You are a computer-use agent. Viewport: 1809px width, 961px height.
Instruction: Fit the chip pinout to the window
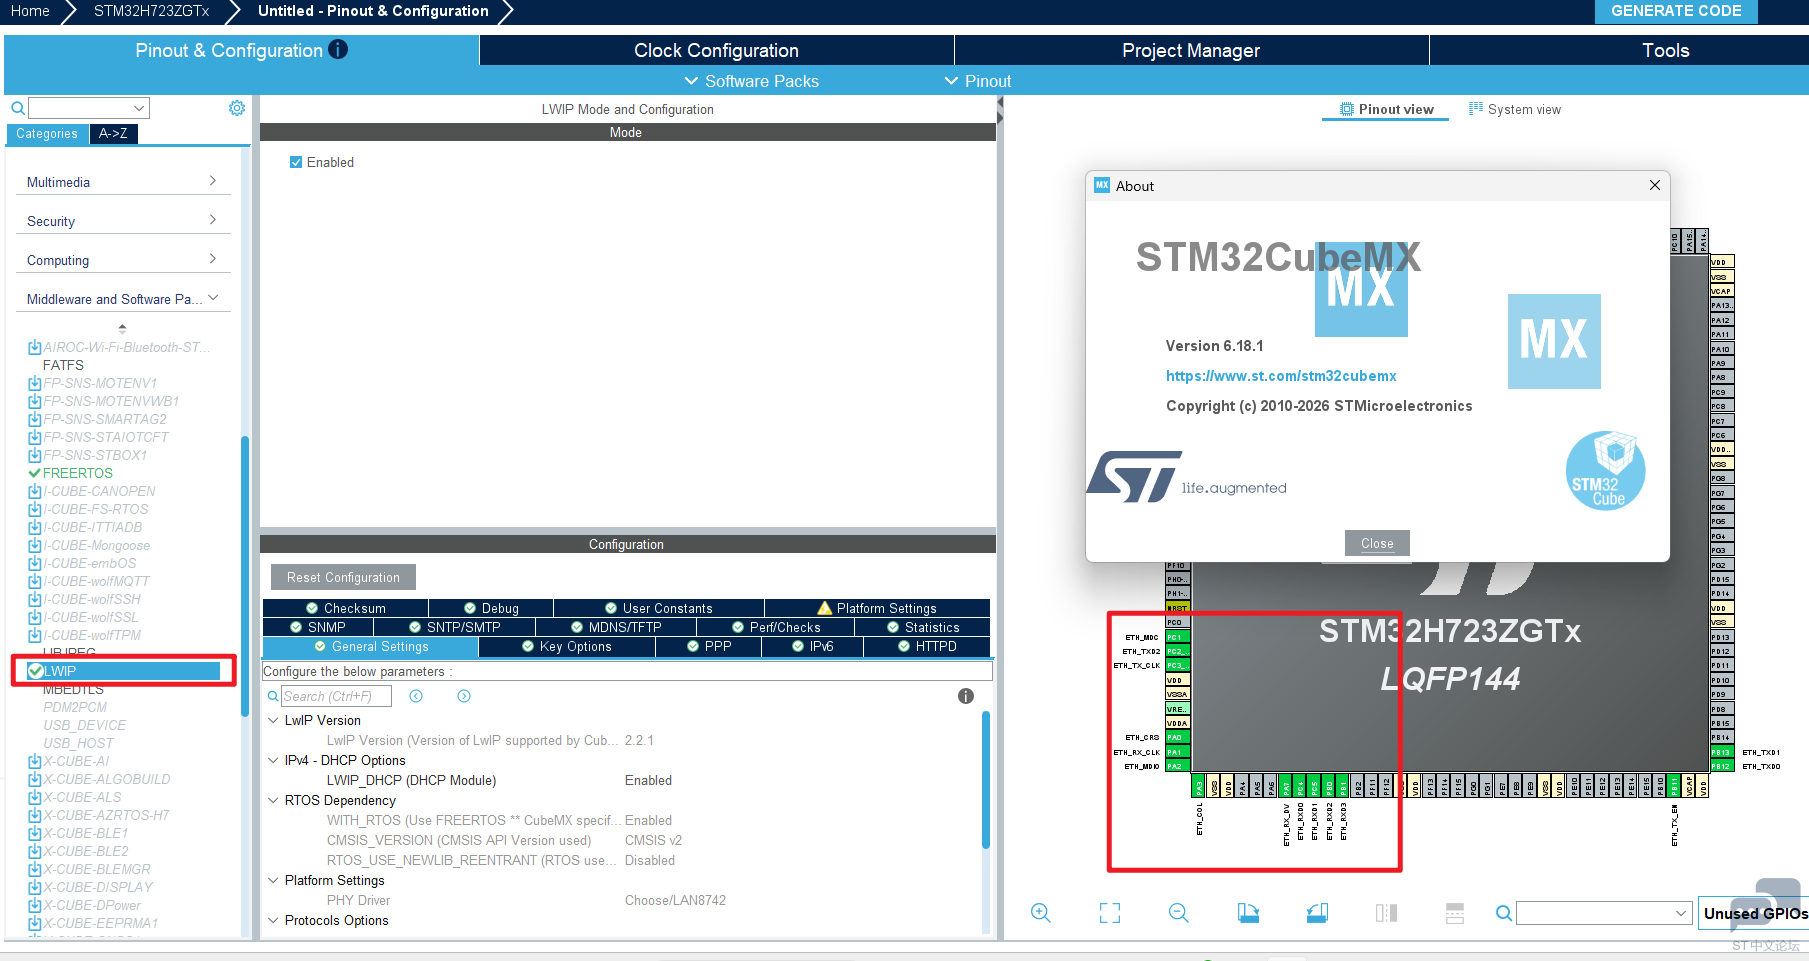point(1110,913)
